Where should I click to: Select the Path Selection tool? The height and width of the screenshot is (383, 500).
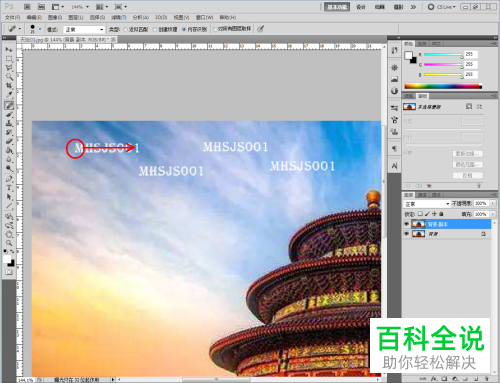point(9,197)
